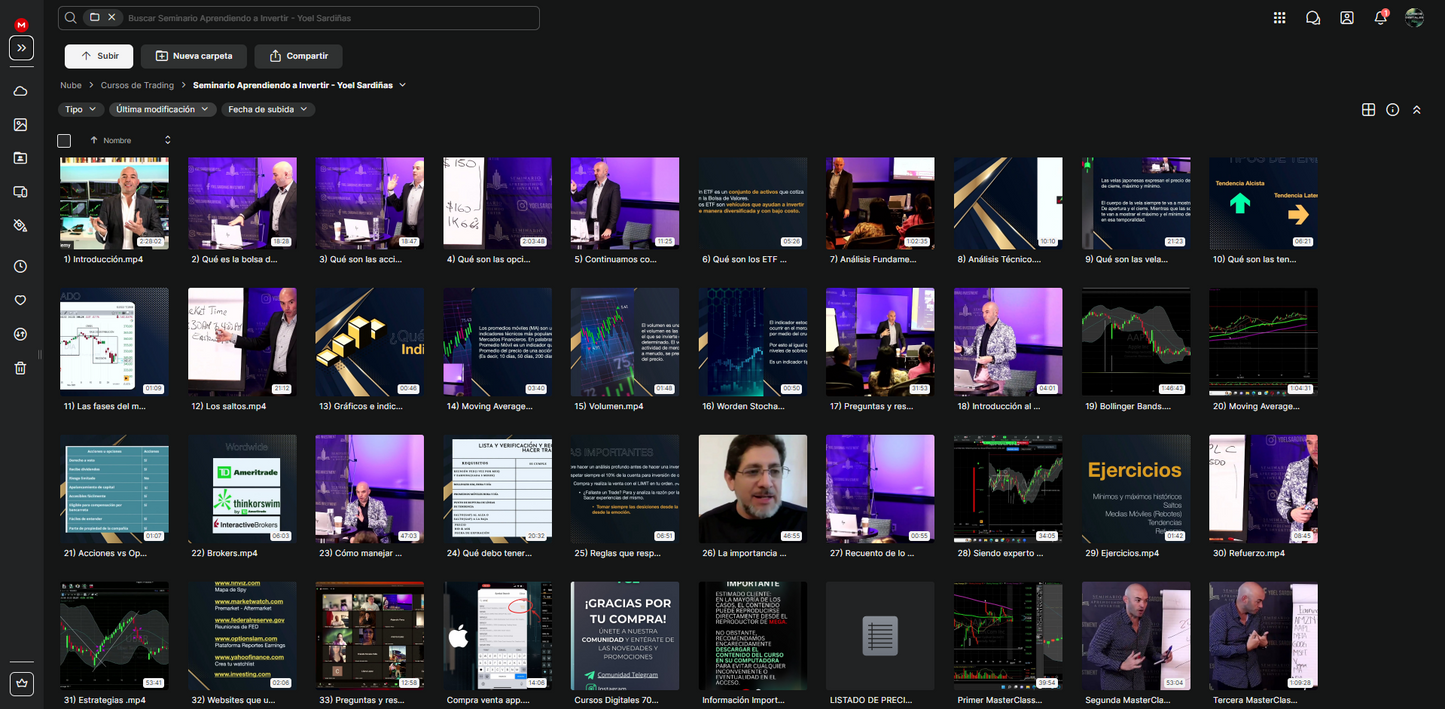Screen dimensions: 1445x709
Task: Go to Cursos de Trading breadcrumb
Action: click(x=137, y=86)
